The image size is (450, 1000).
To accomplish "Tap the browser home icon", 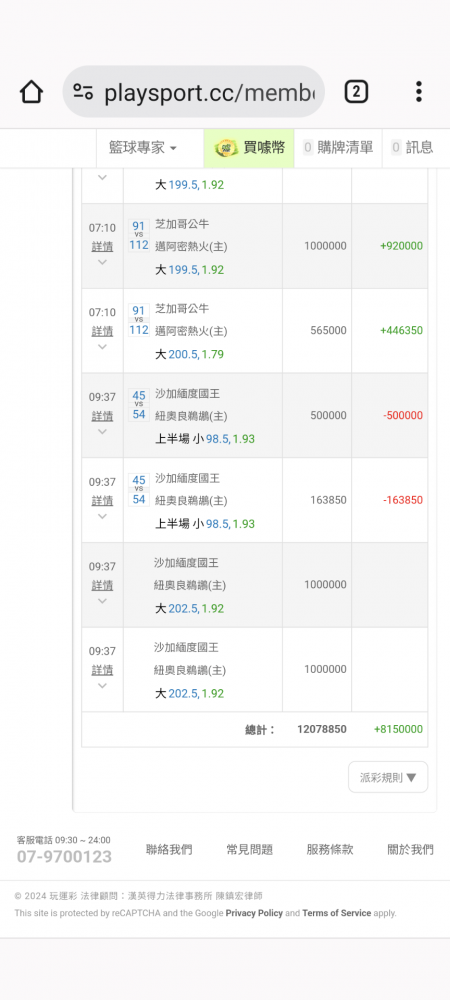I will coord(31,92).
